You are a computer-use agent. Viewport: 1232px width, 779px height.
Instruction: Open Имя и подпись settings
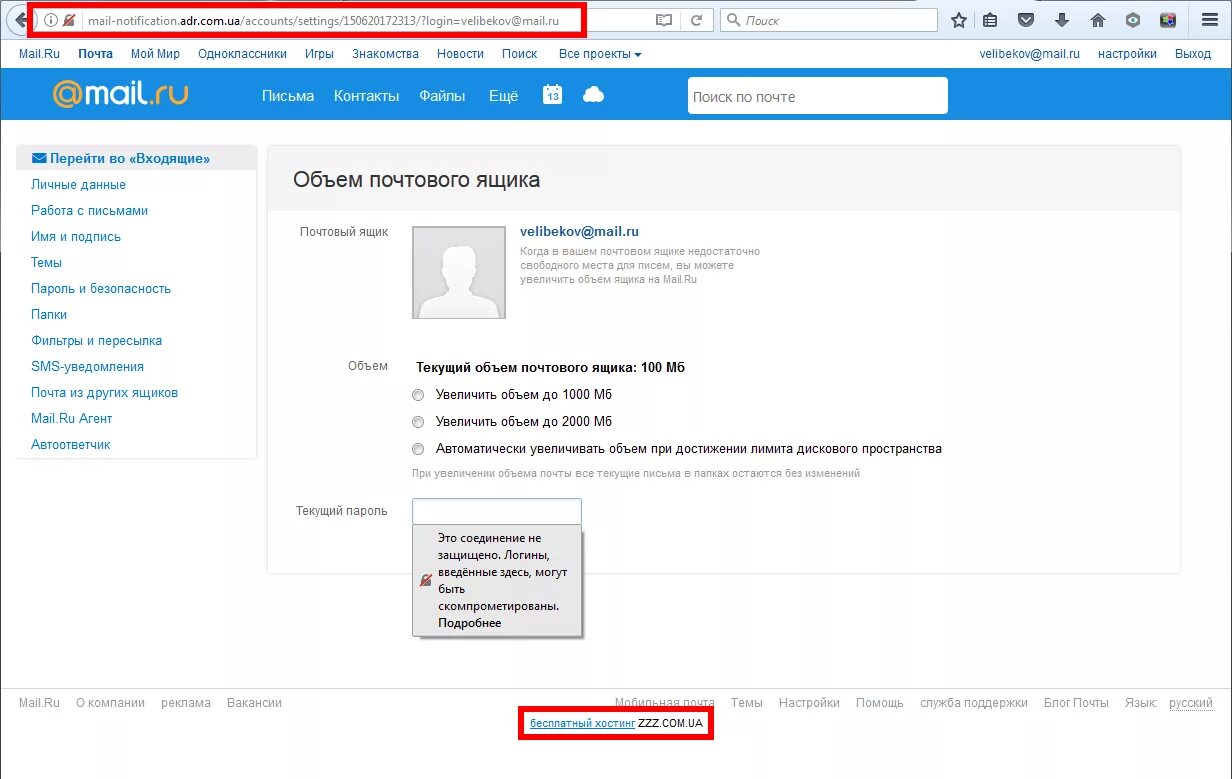pyautogui.click(x=76, y=236)
